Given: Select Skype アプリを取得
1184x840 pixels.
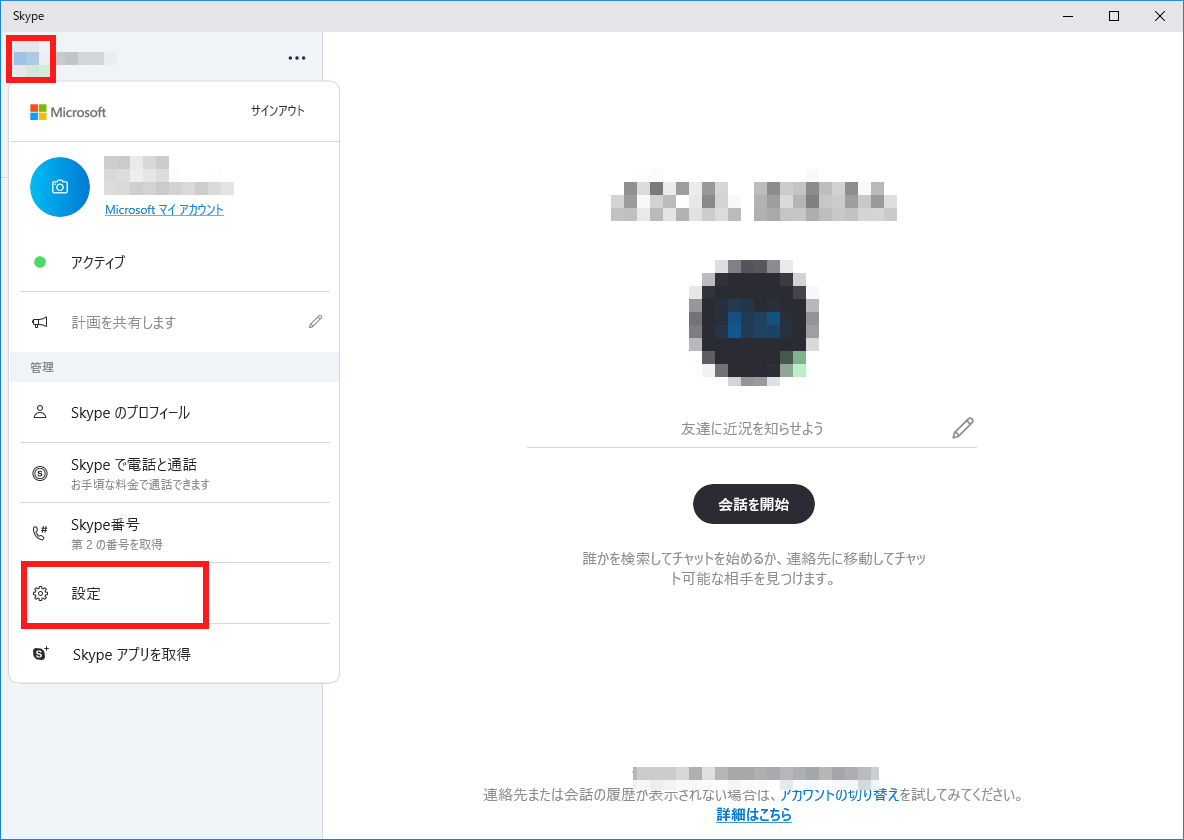Looking at the screenshot, I should click(174, 654).
